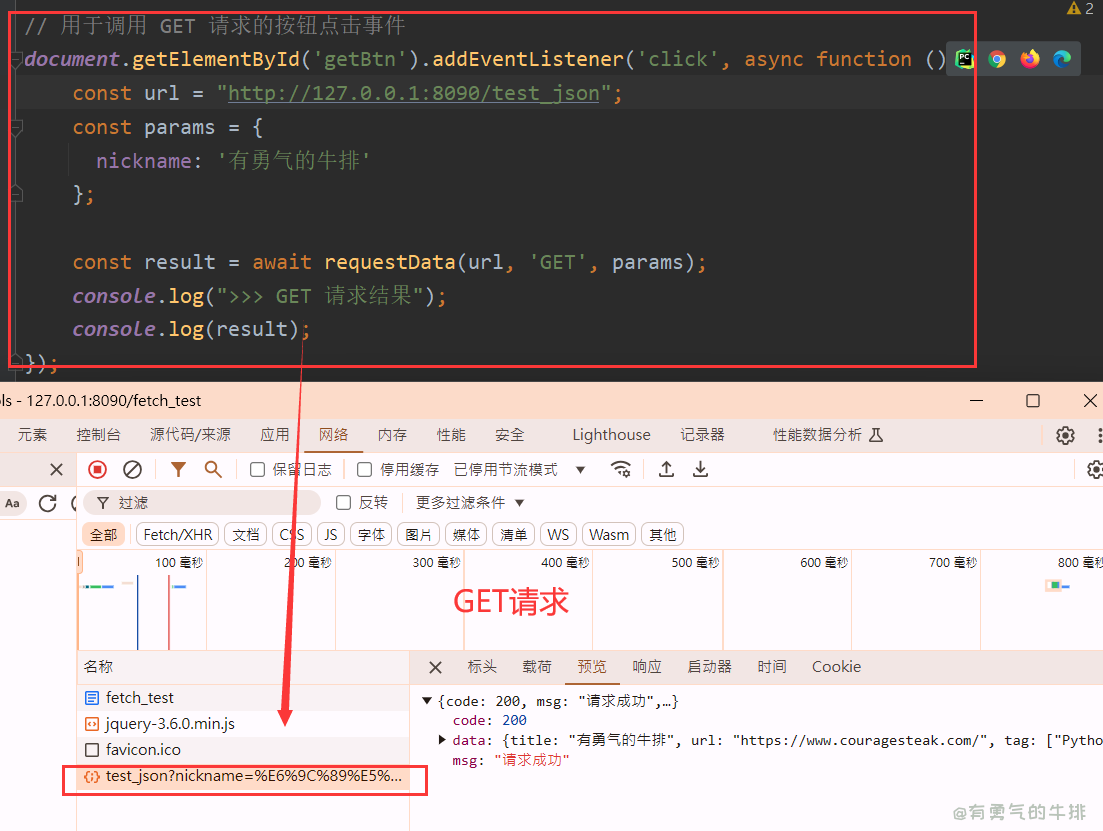
Task: Open the Lighthouse panel
Action: [x=611, y=434]
